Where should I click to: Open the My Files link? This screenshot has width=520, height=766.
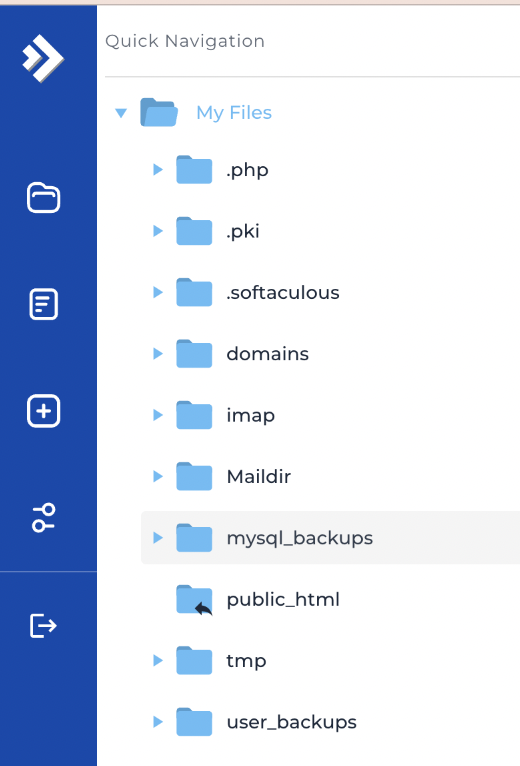point(234,113)
